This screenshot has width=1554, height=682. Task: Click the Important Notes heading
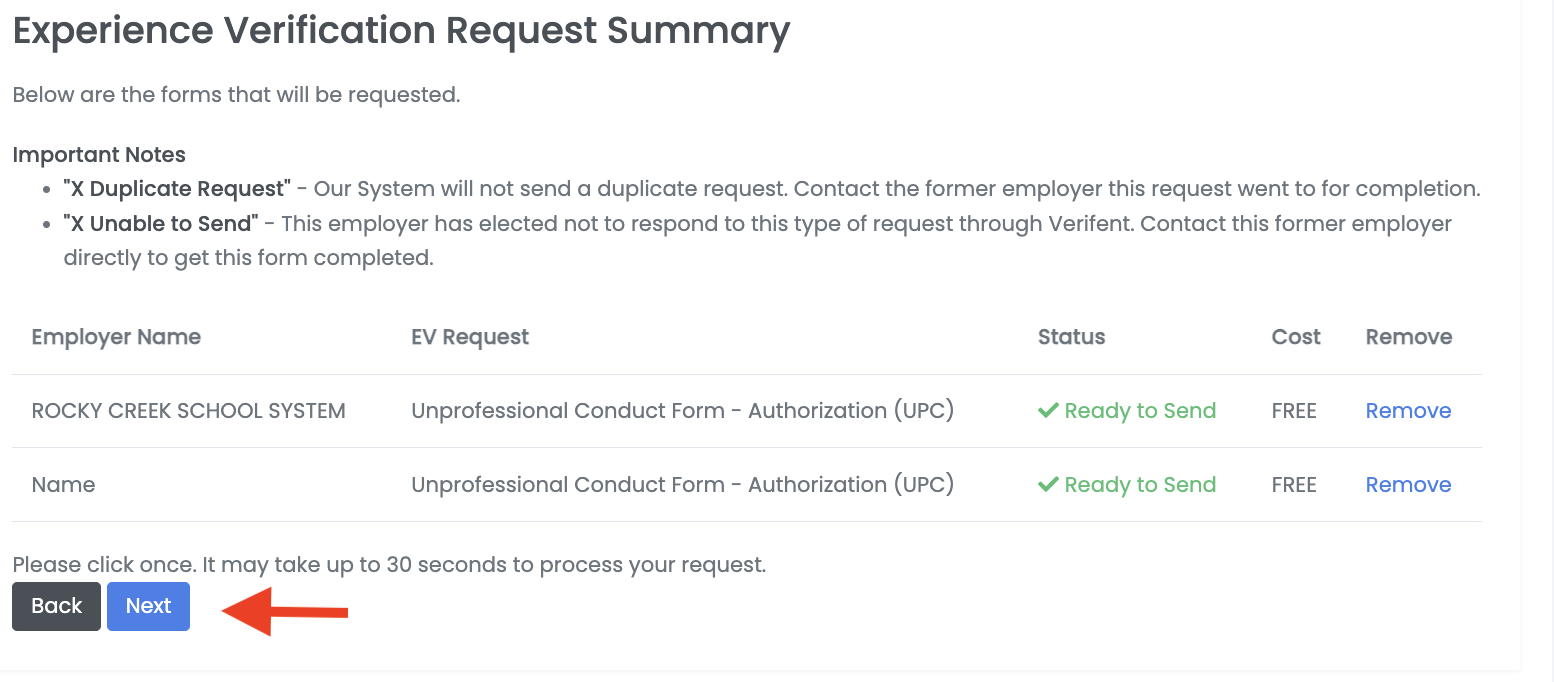click(99, 154)
